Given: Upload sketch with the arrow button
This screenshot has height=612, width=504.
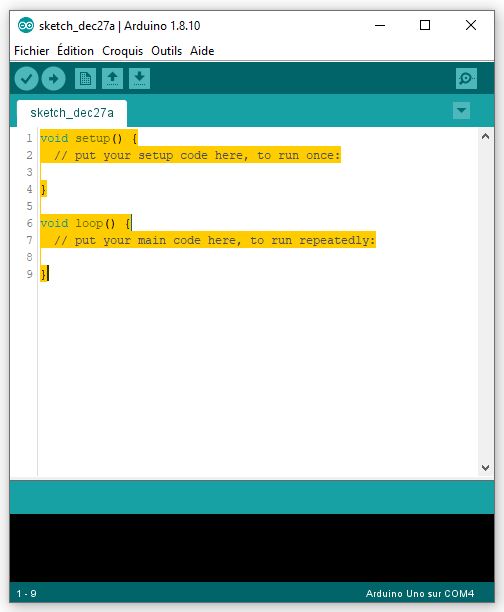Looking at the screenshot, I should click(x=53, y=79).
